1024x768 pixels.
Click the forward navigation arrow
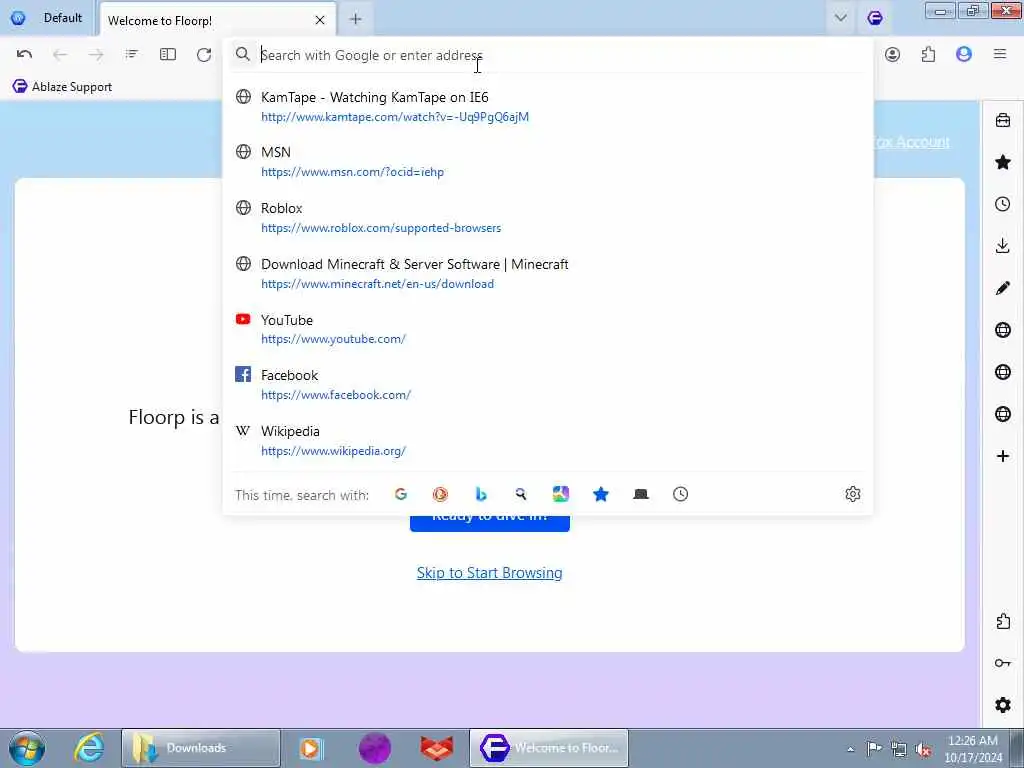click(x=96, y=54)
